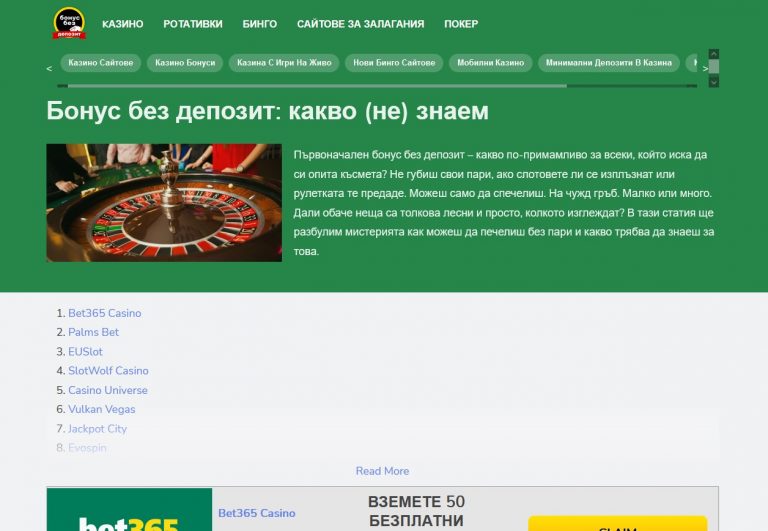Click Минимални Депозити В Казина pill
Viewport: 768px width, 531px height.
pos(608,63)
